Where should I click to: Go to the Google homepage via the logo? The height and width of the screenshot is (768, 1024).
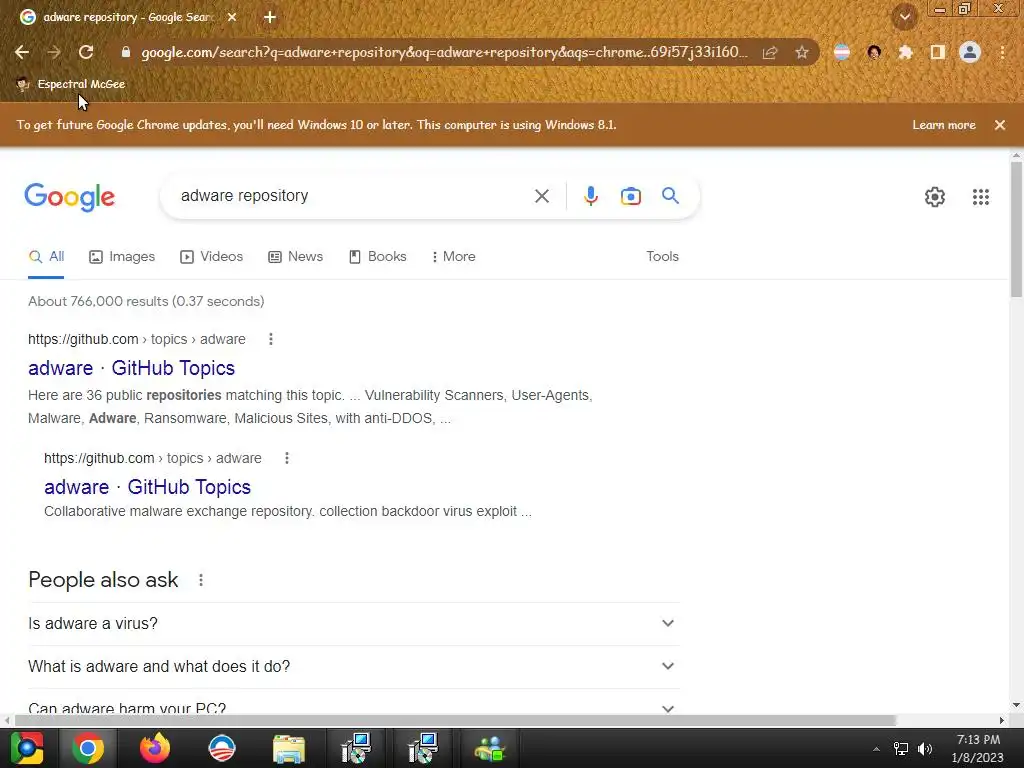tap(69, 197)
